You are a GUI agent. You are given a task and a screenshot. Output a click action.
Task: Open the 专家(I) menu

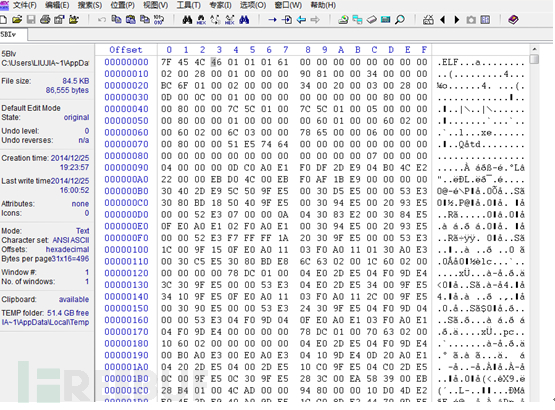point(220,5)
